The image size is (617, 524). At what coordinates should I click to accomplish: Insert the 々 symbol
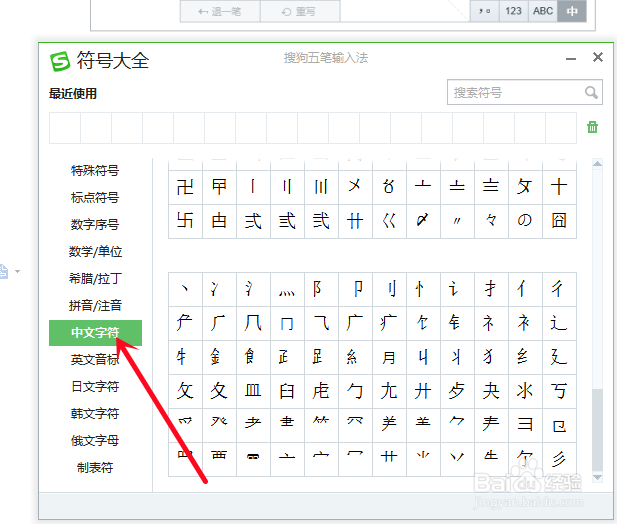(x=491, y=221)
